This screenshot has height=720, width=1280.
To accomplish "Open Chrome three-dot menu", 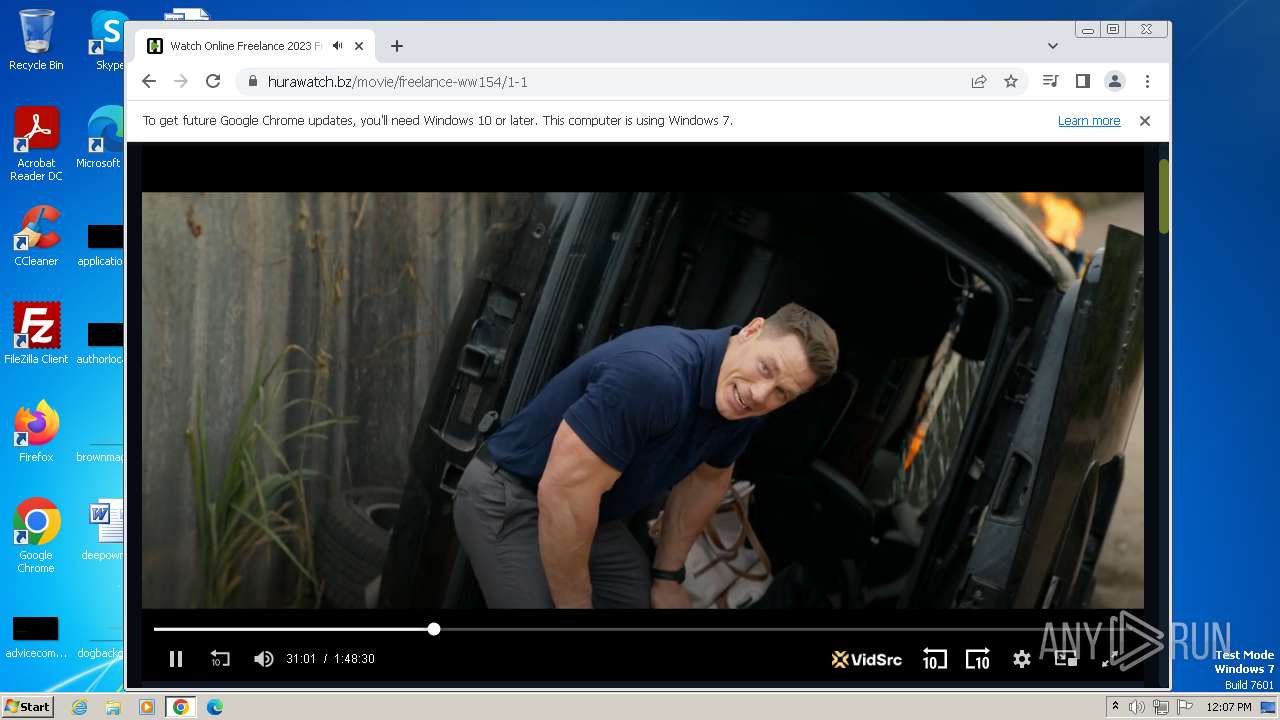I will pos(1147,82).
